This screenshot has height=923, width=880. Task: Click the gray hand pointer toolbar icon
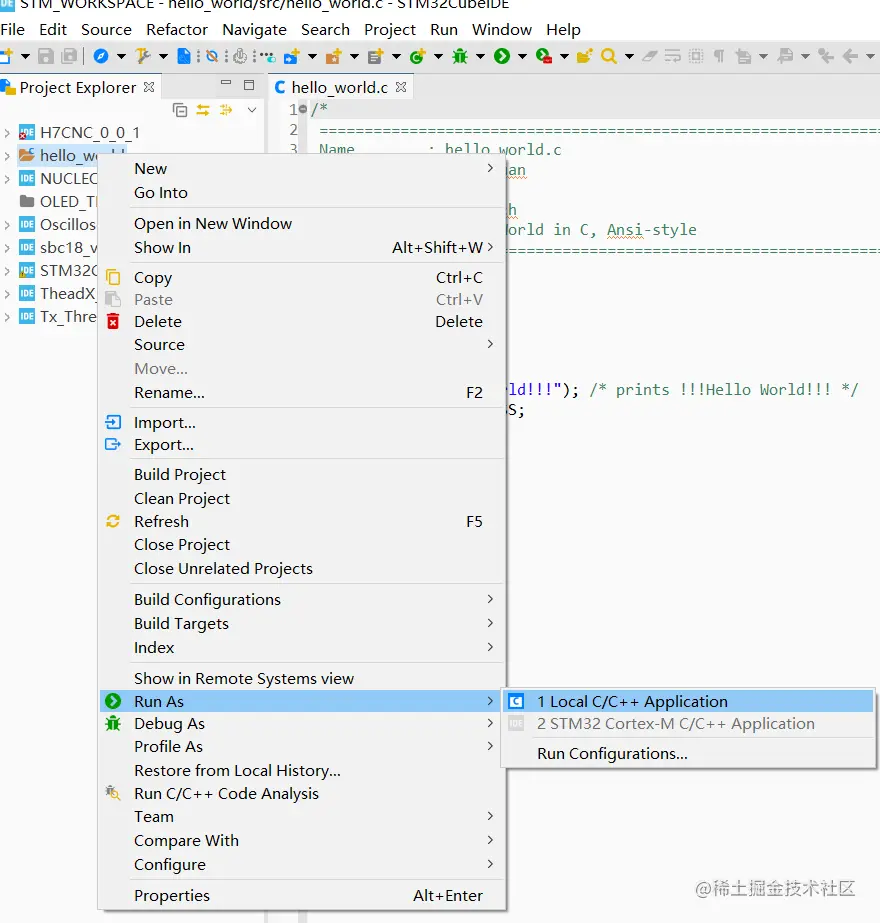coord(240,57)
